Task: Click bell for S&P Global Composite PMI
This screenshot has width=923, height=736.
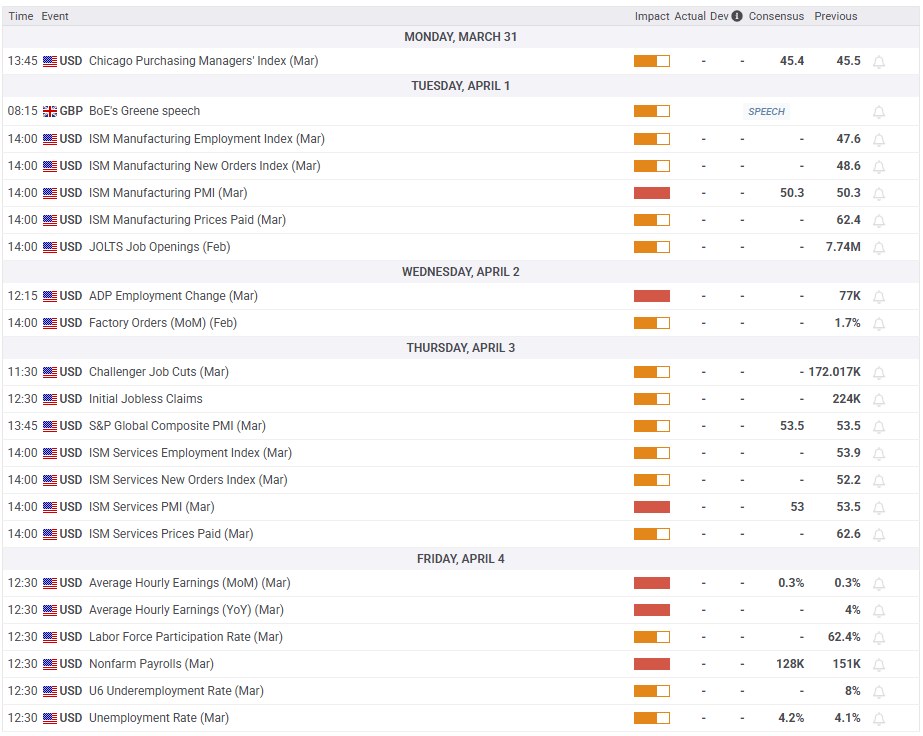Action: tap(879, 427)
